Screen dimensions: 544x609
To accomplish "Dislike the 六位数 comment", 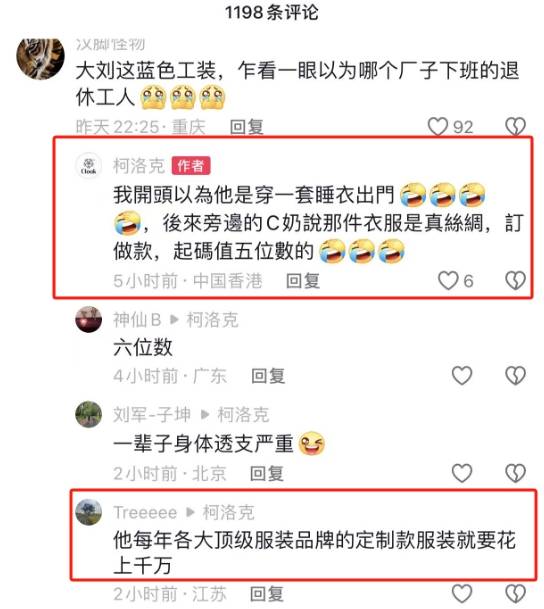I will pos(515,376).
